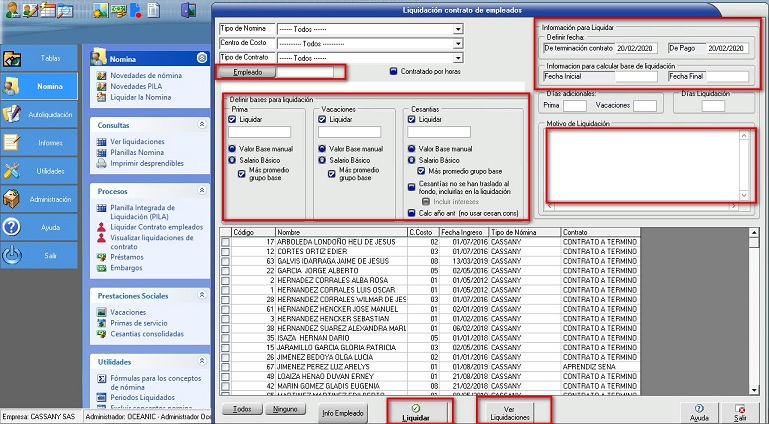The width and height of the screenshot is (769, 424).
Task: Click the Informes sidebar icon
Action: (13, 143)
